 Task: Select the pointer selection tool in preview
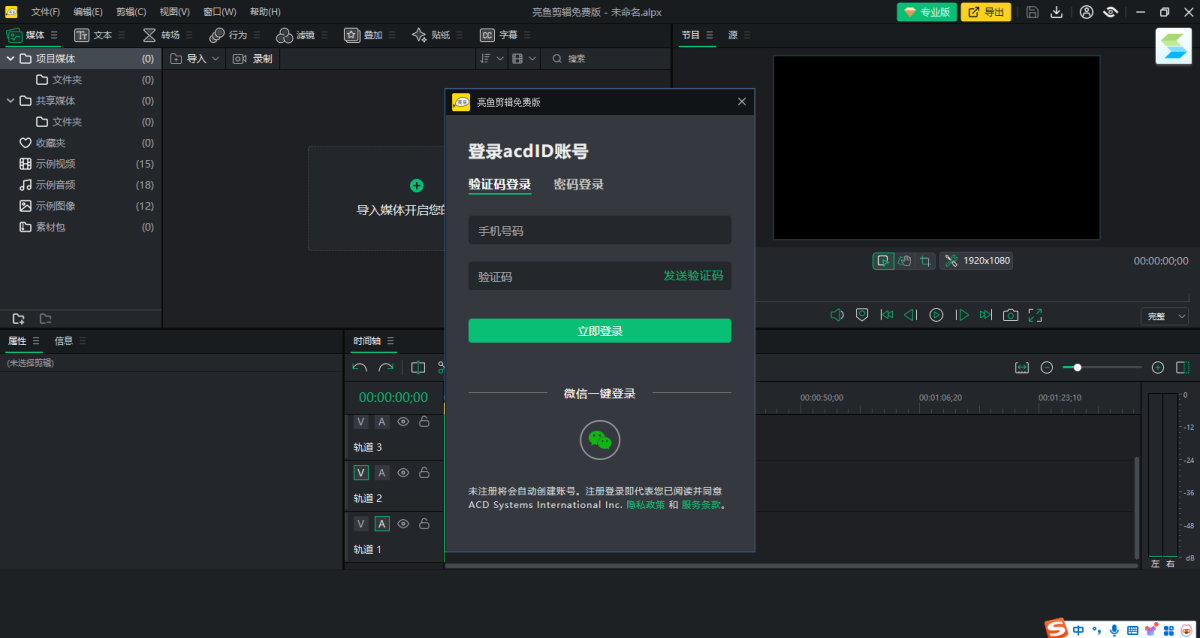click(x=883, y=260)
